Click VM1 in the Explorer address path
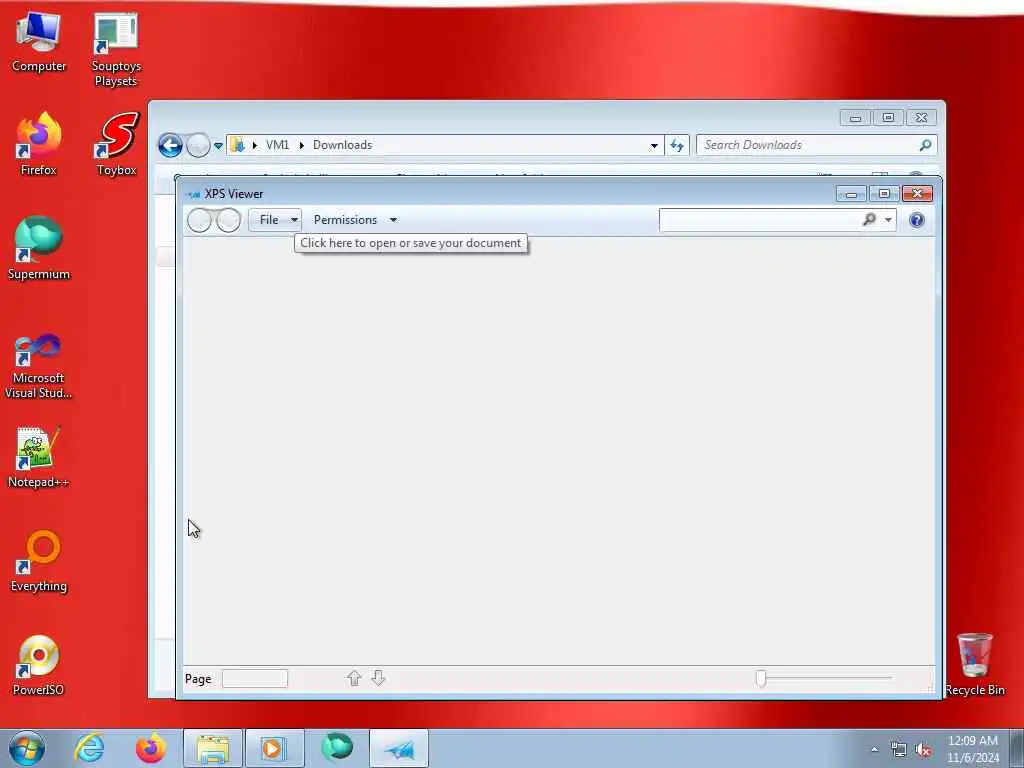Screen dimensions: 1024x768 click(277, 145)
